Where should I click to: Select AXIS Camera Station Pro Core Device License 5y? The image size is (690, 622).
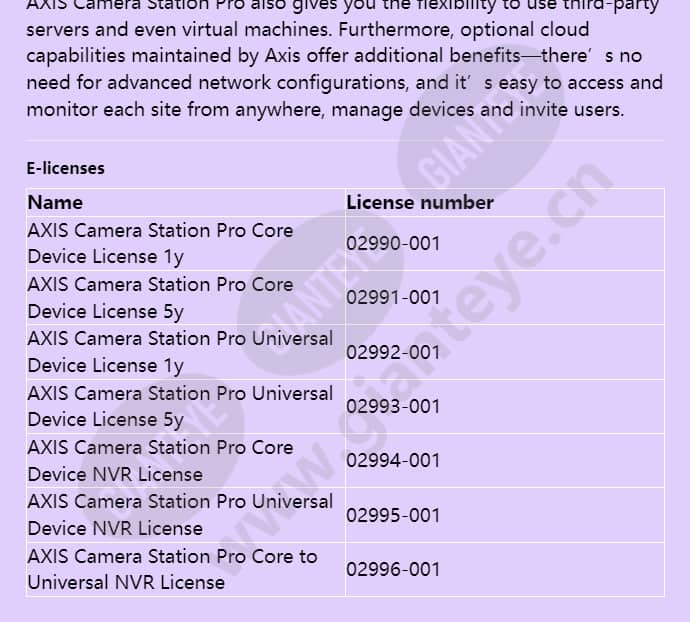click(160, 298)
